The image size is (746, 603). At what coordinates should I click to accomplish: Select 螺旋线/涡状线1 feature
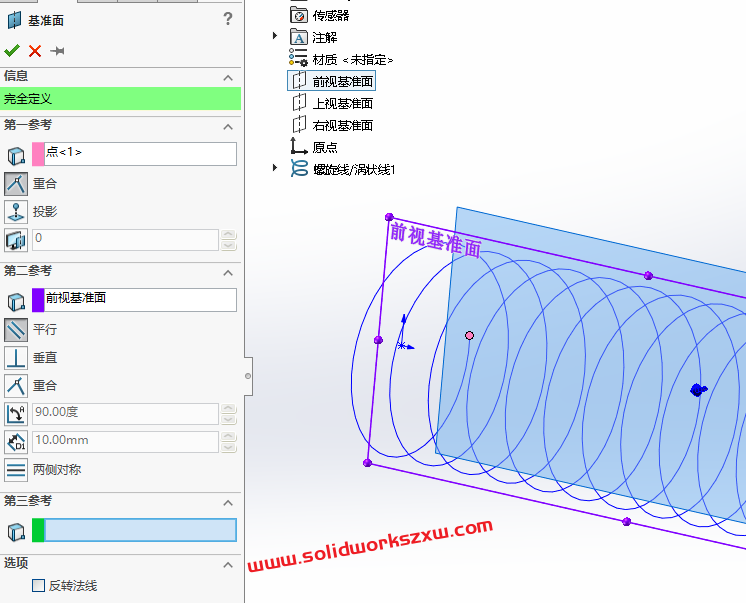[x=354, y=169]
